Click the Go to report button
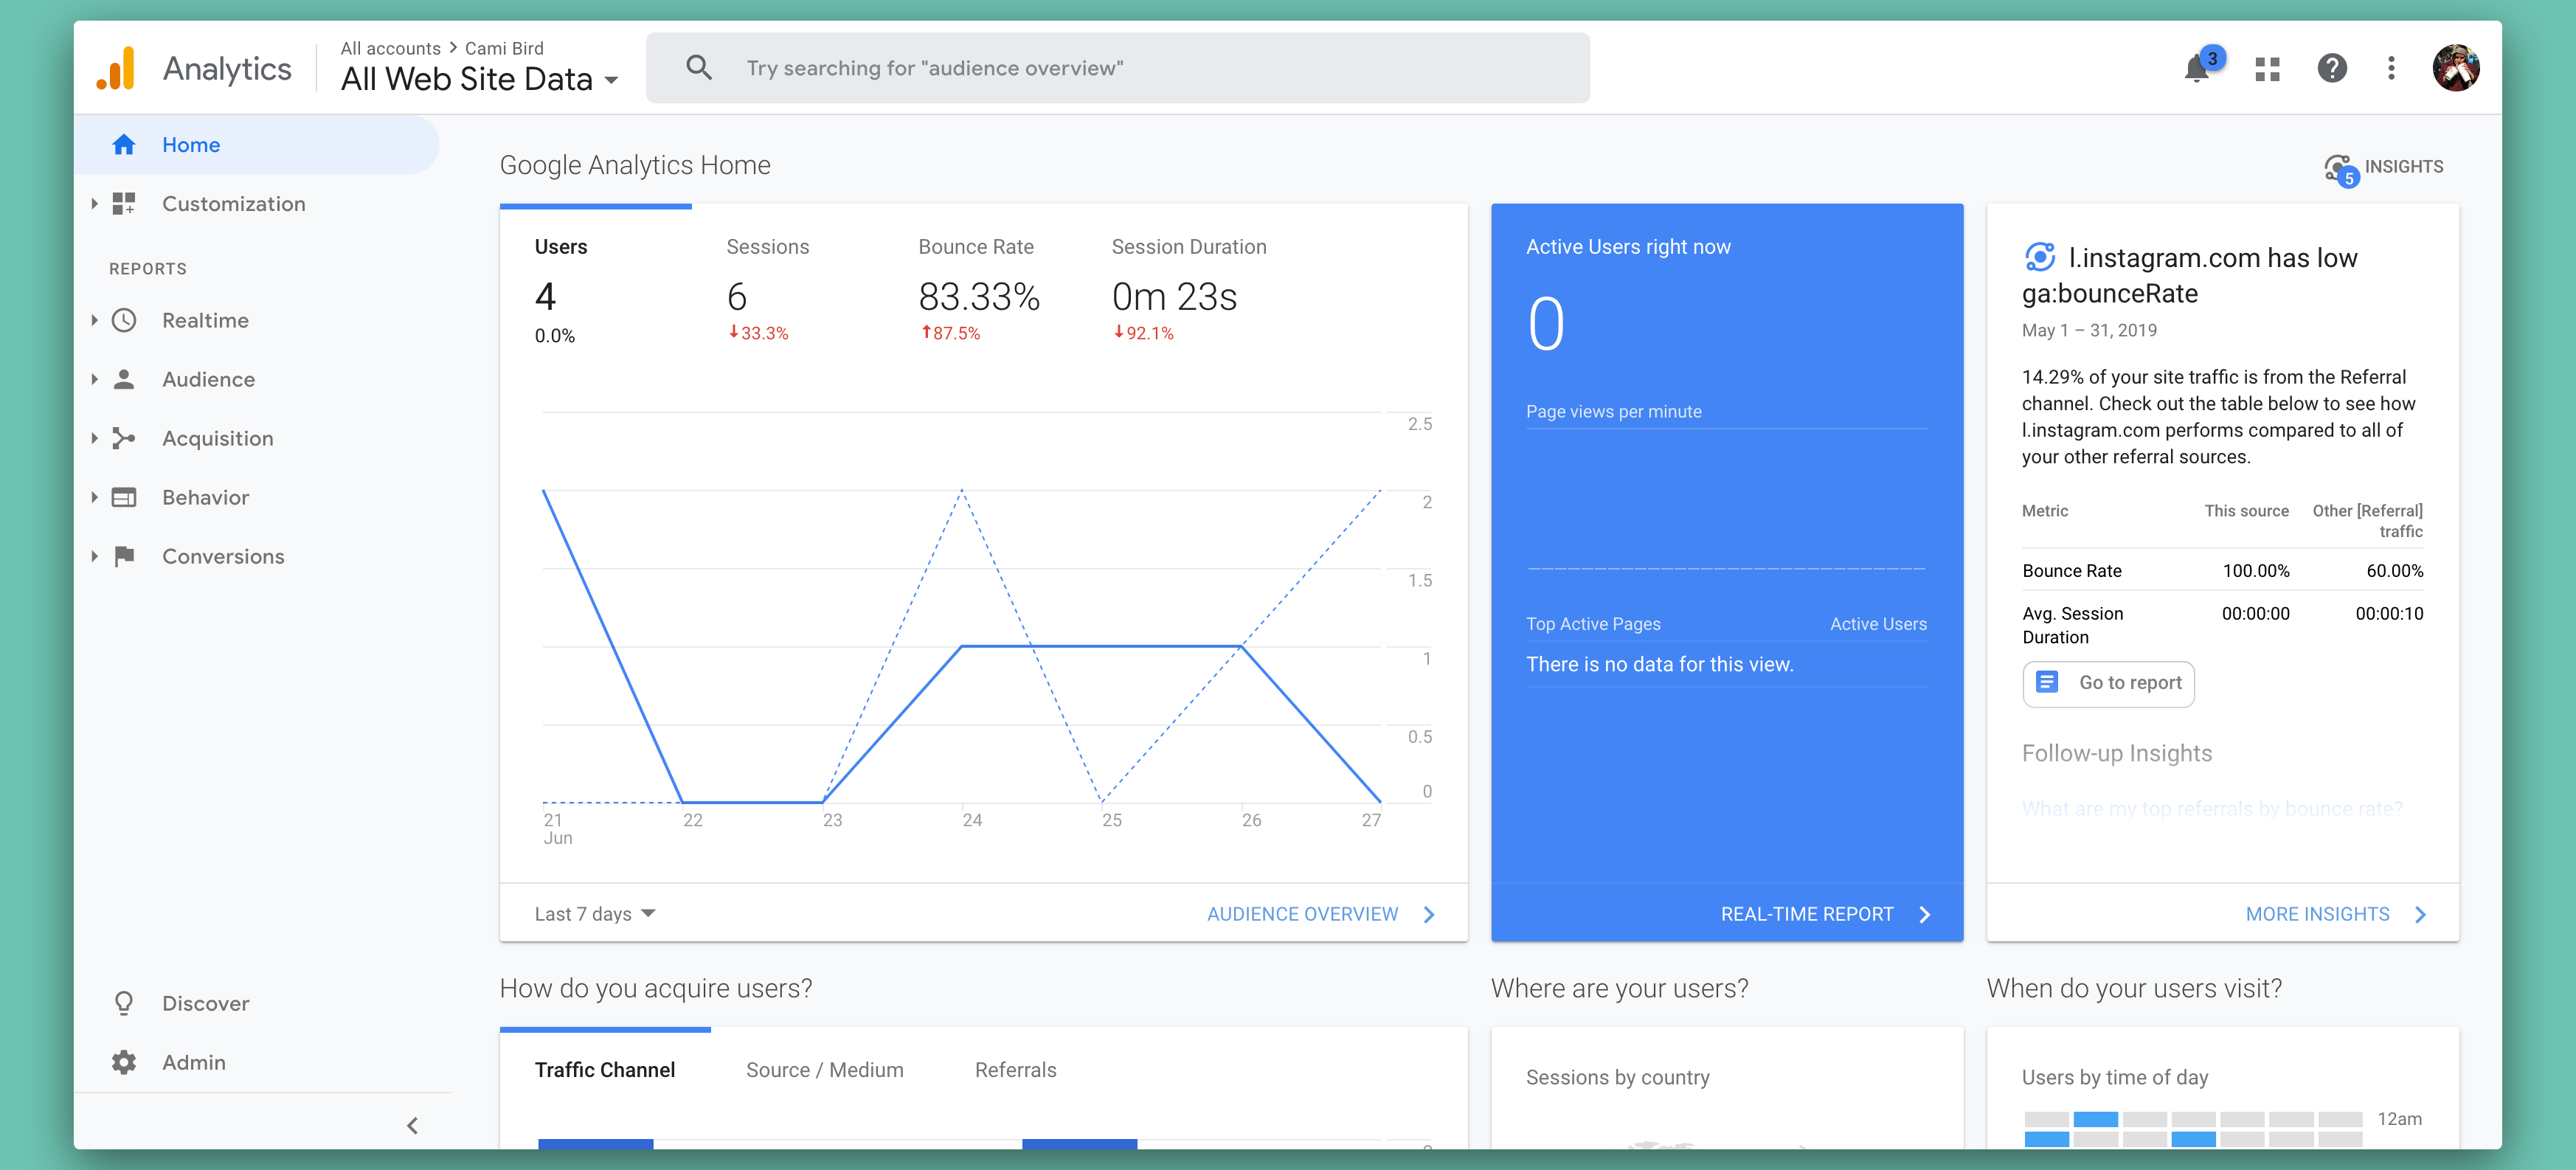 click(x=2108, y=683)
